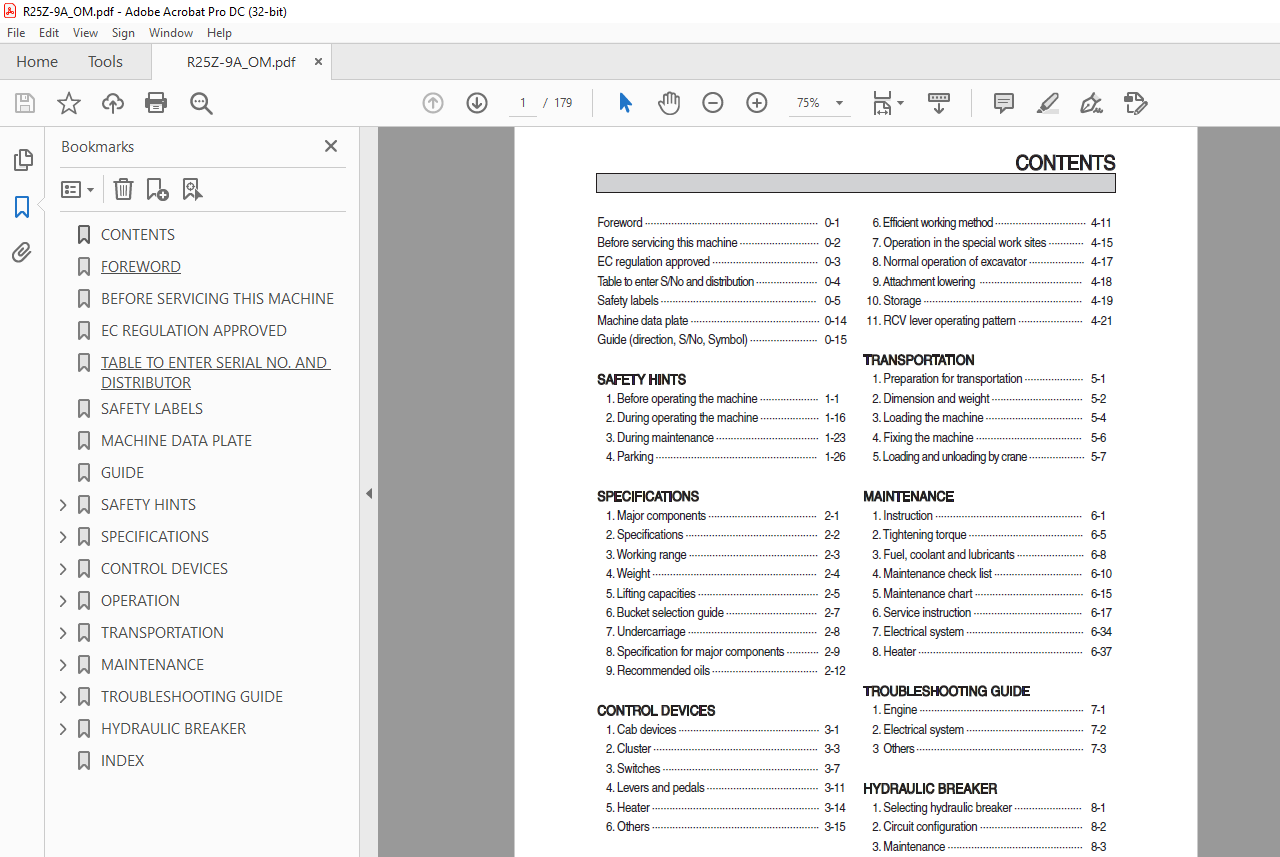The width and height of the screenshot is (1280, 857).
Task: Click 'Safety labels' contents entry
Action: click(x=628, y=301)
